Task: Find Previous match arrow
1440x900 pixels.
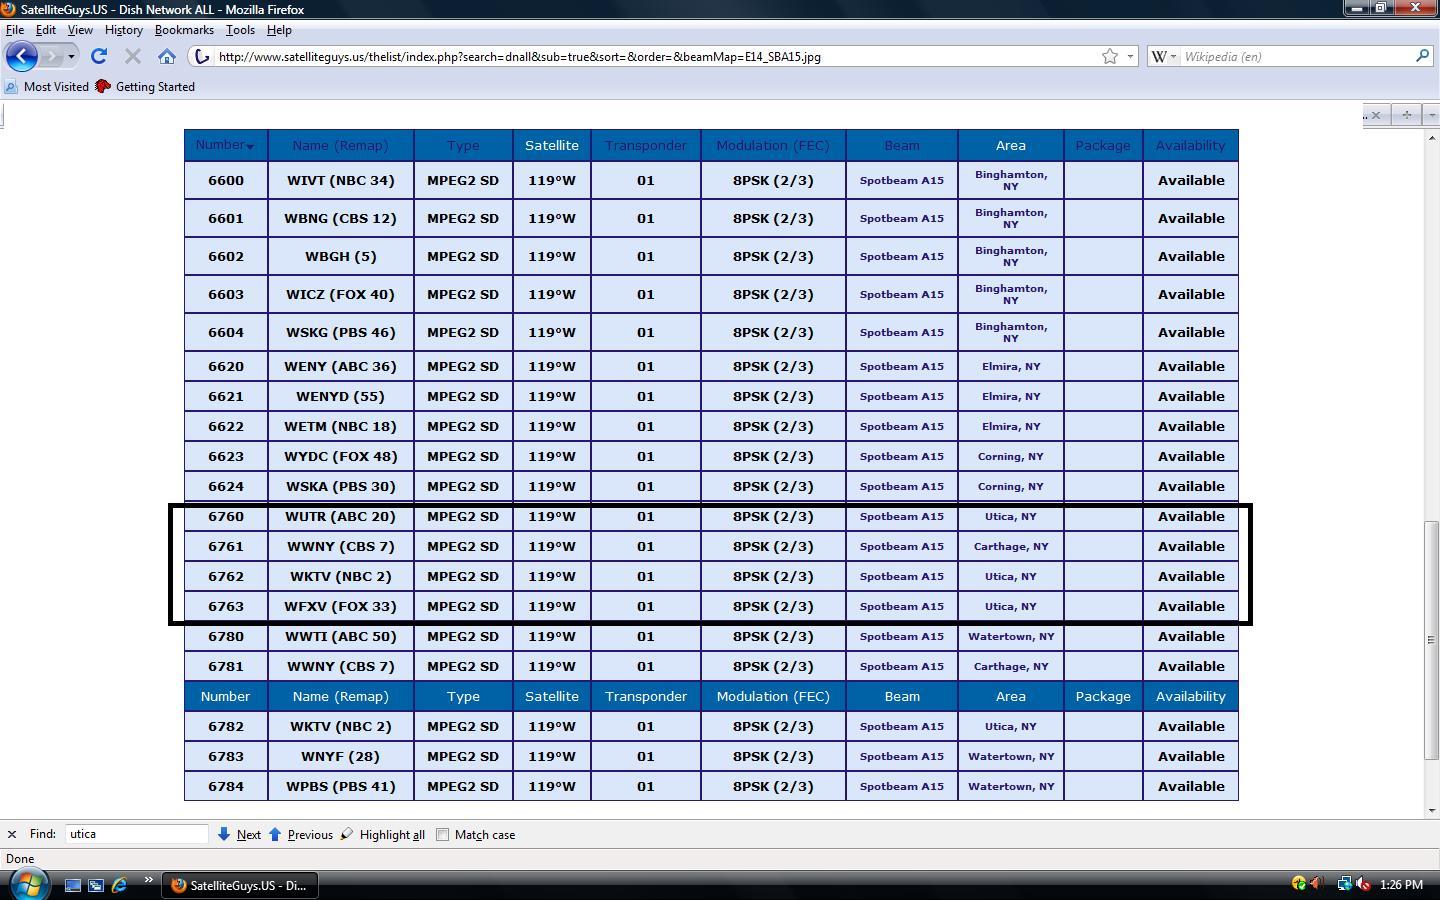Action: pos(275,834)
